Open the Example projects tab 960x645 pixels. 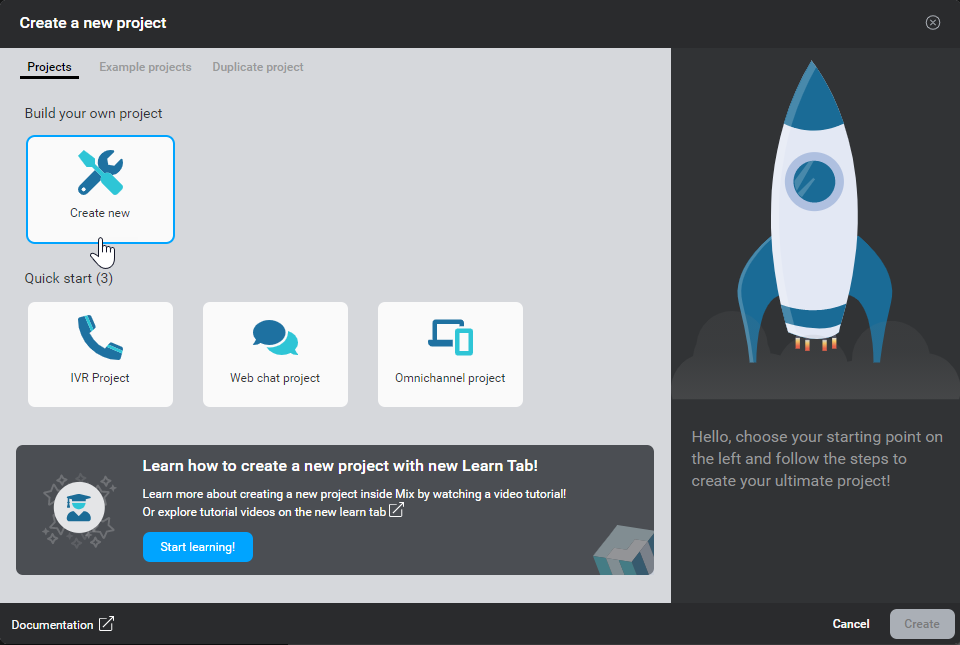pyautogui.click(x=145, y=67)
